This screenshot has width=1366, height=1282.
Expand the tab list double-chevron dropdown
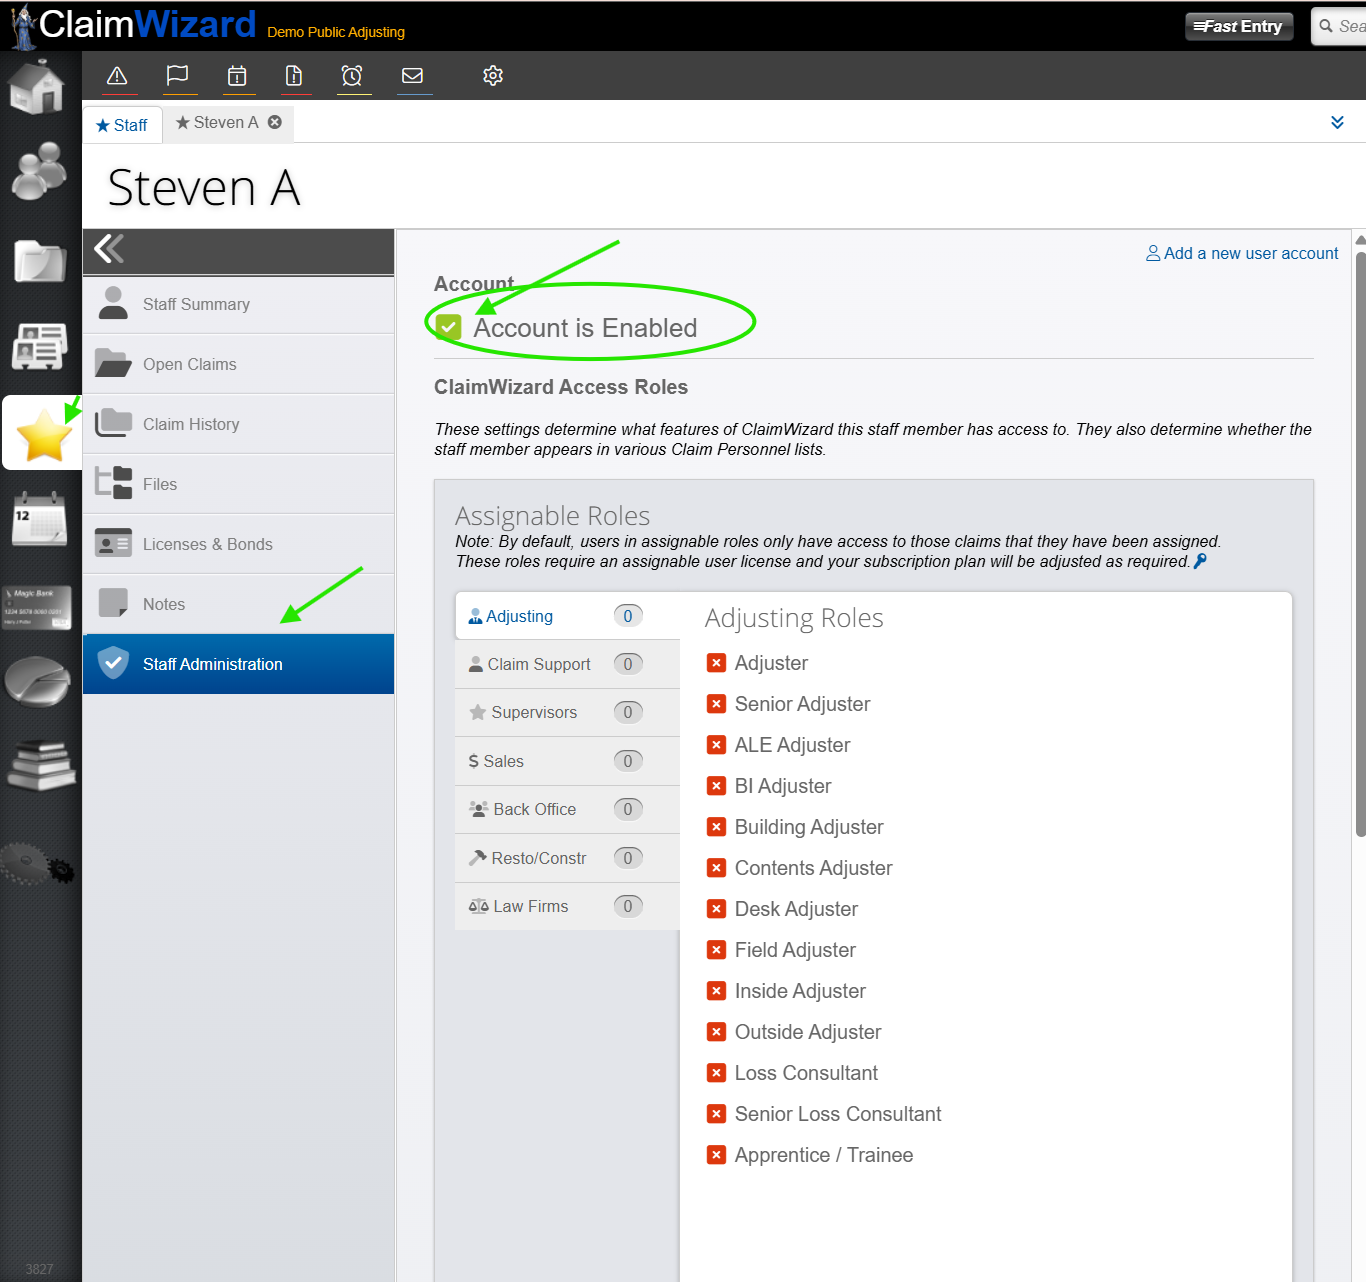1337,122
